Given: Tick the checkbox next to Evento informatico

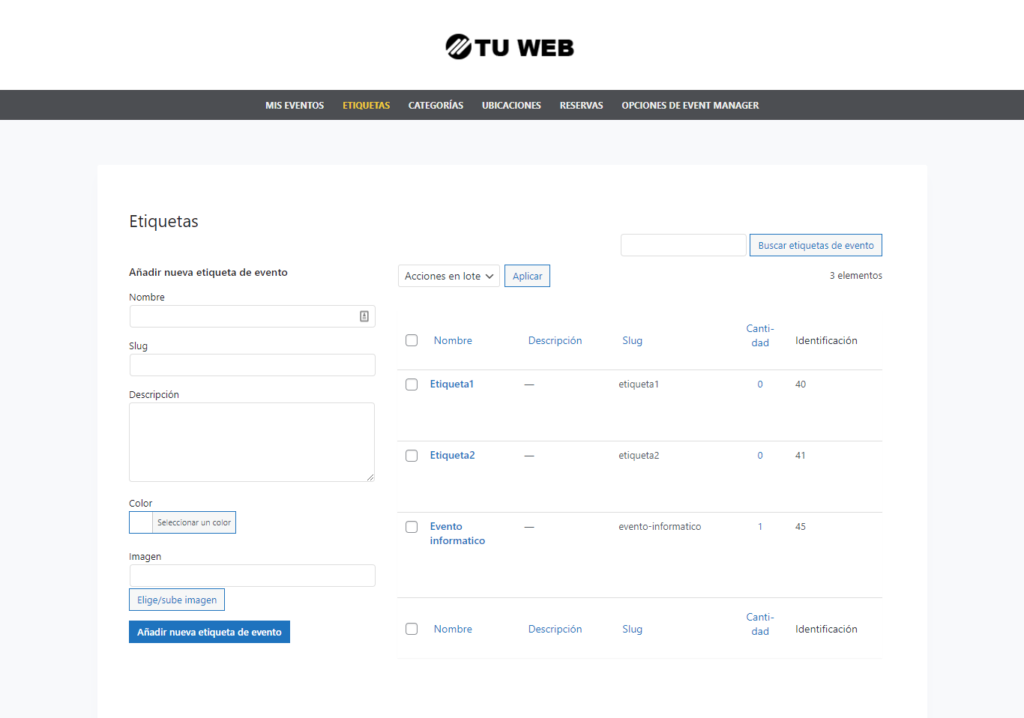Looking at the screenshot, I should [x=411, y=526].
